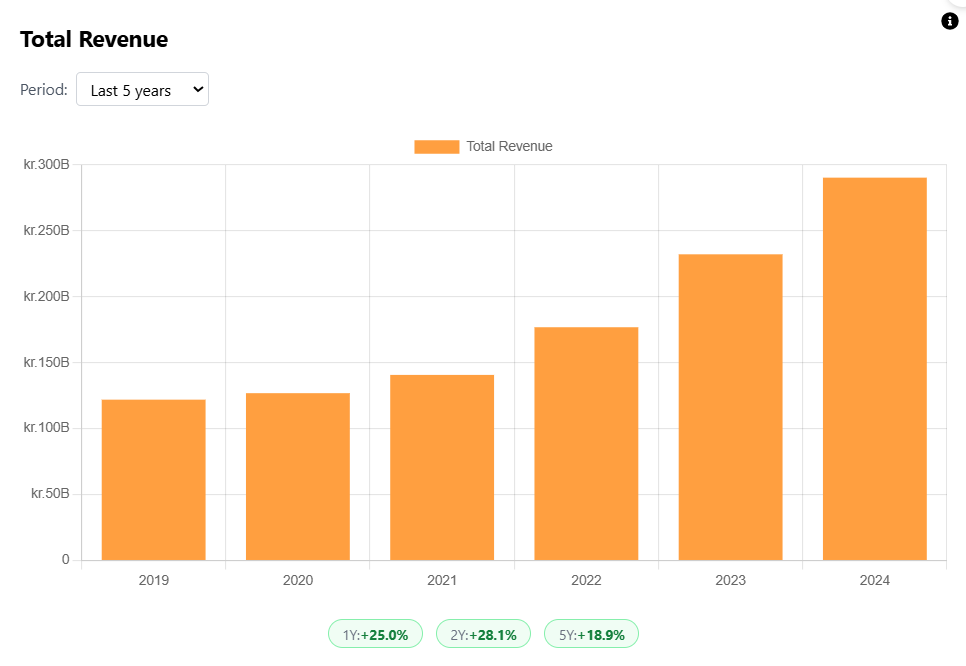Image resolution: width=966 pixels, height=666 pixels.
Task: Click the 2021 x-axis label
Action: (442, 580)
